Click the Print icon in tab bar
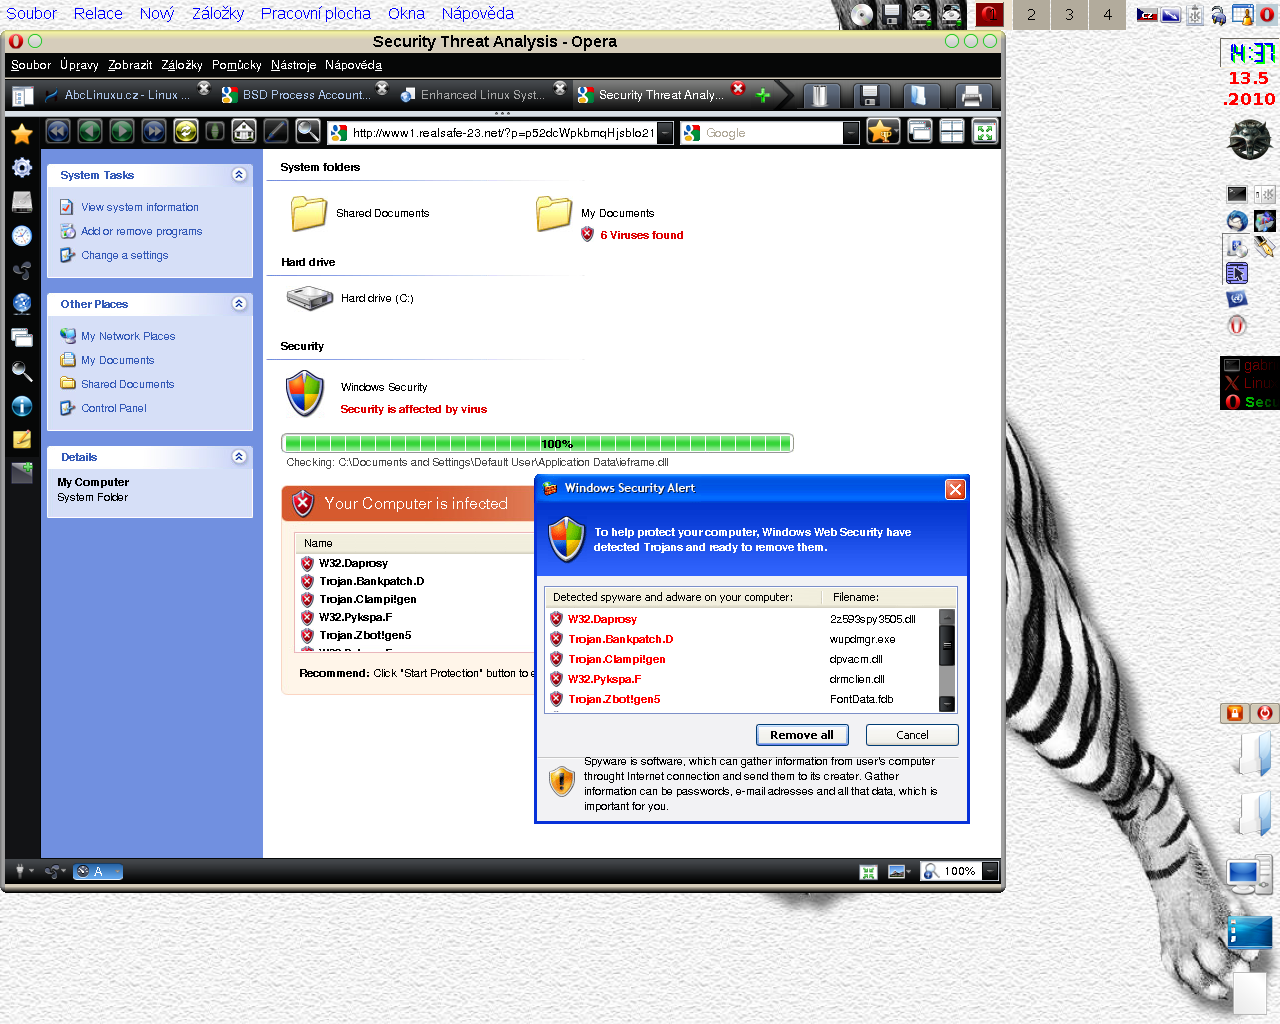 pos(970,96)
